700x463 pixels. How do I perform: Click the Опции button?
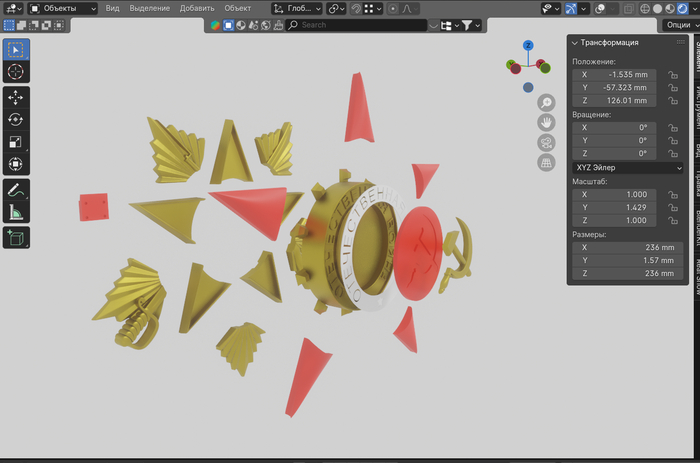pos(675,25)
